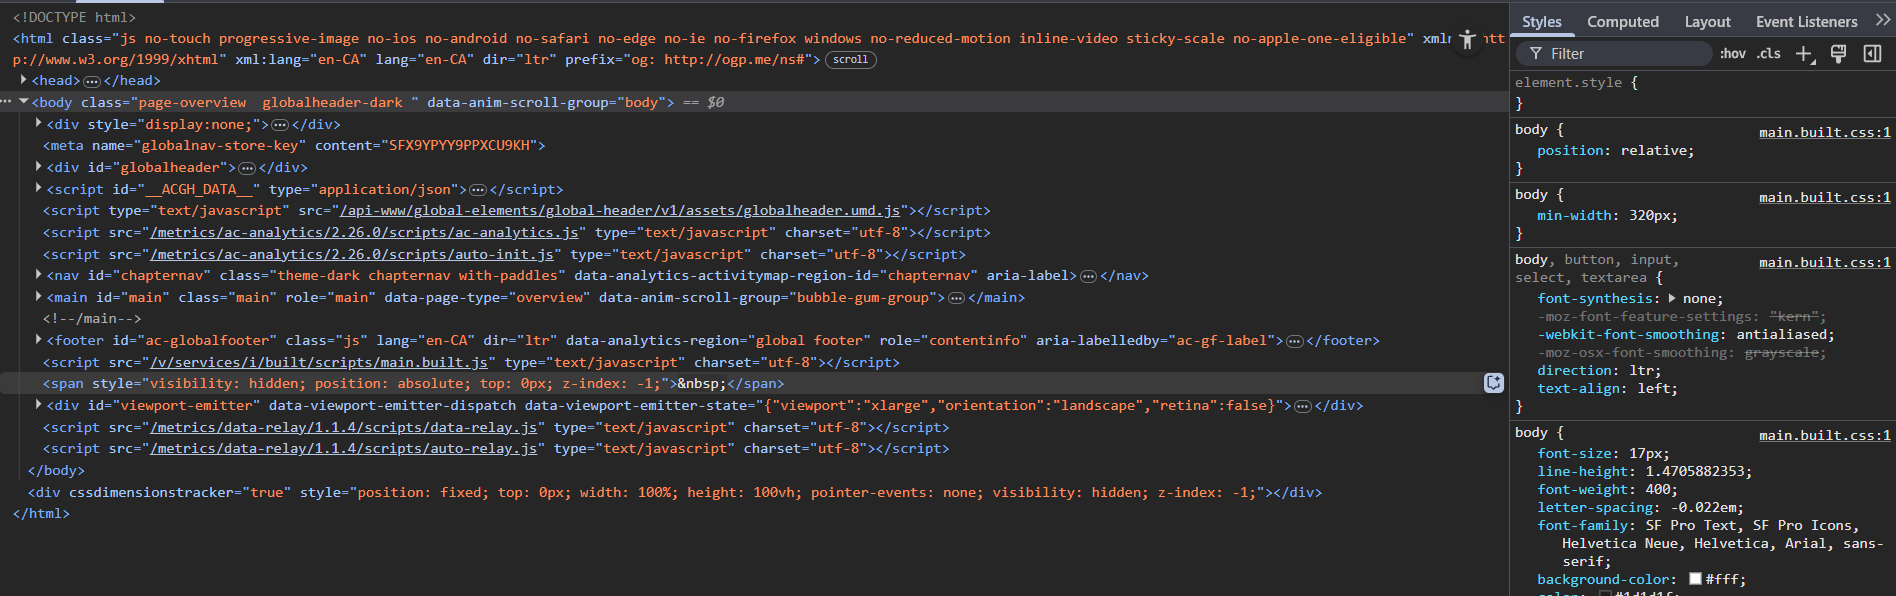This screenshot has width=1896, height=596.
Task: Click the New Style Rule plus icon
Action: (1803, 54)
